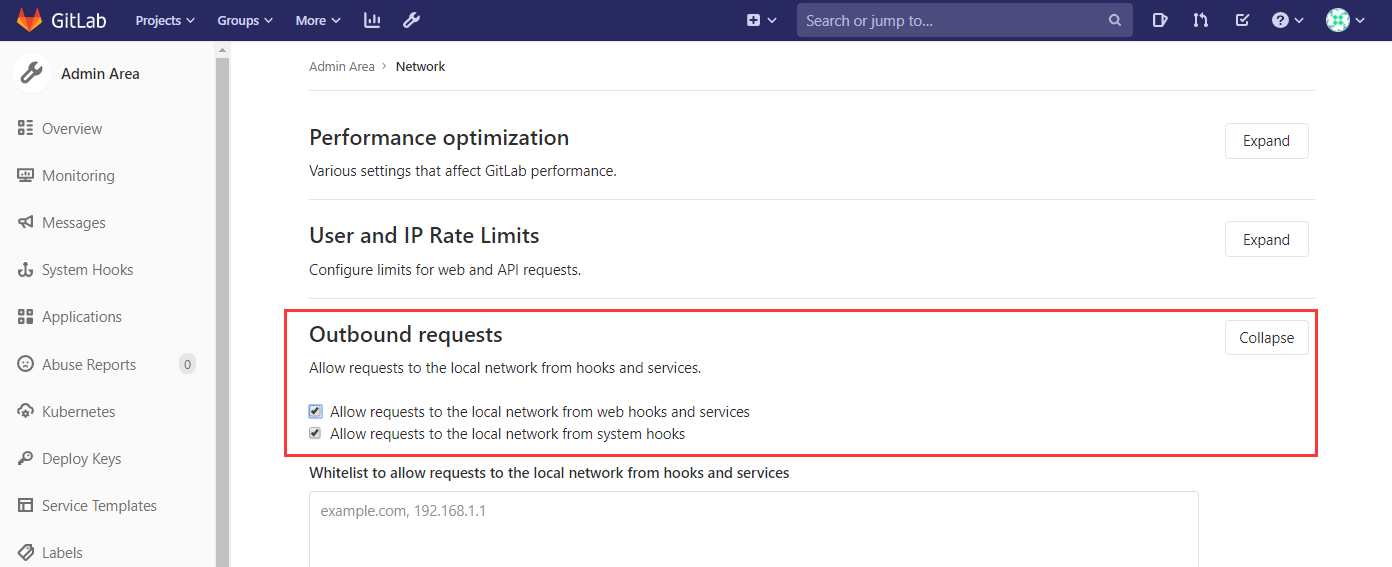Open the user avatar dropdown menu
Viewport: 1392px width, 567px height.
(x=1344, y=20)
